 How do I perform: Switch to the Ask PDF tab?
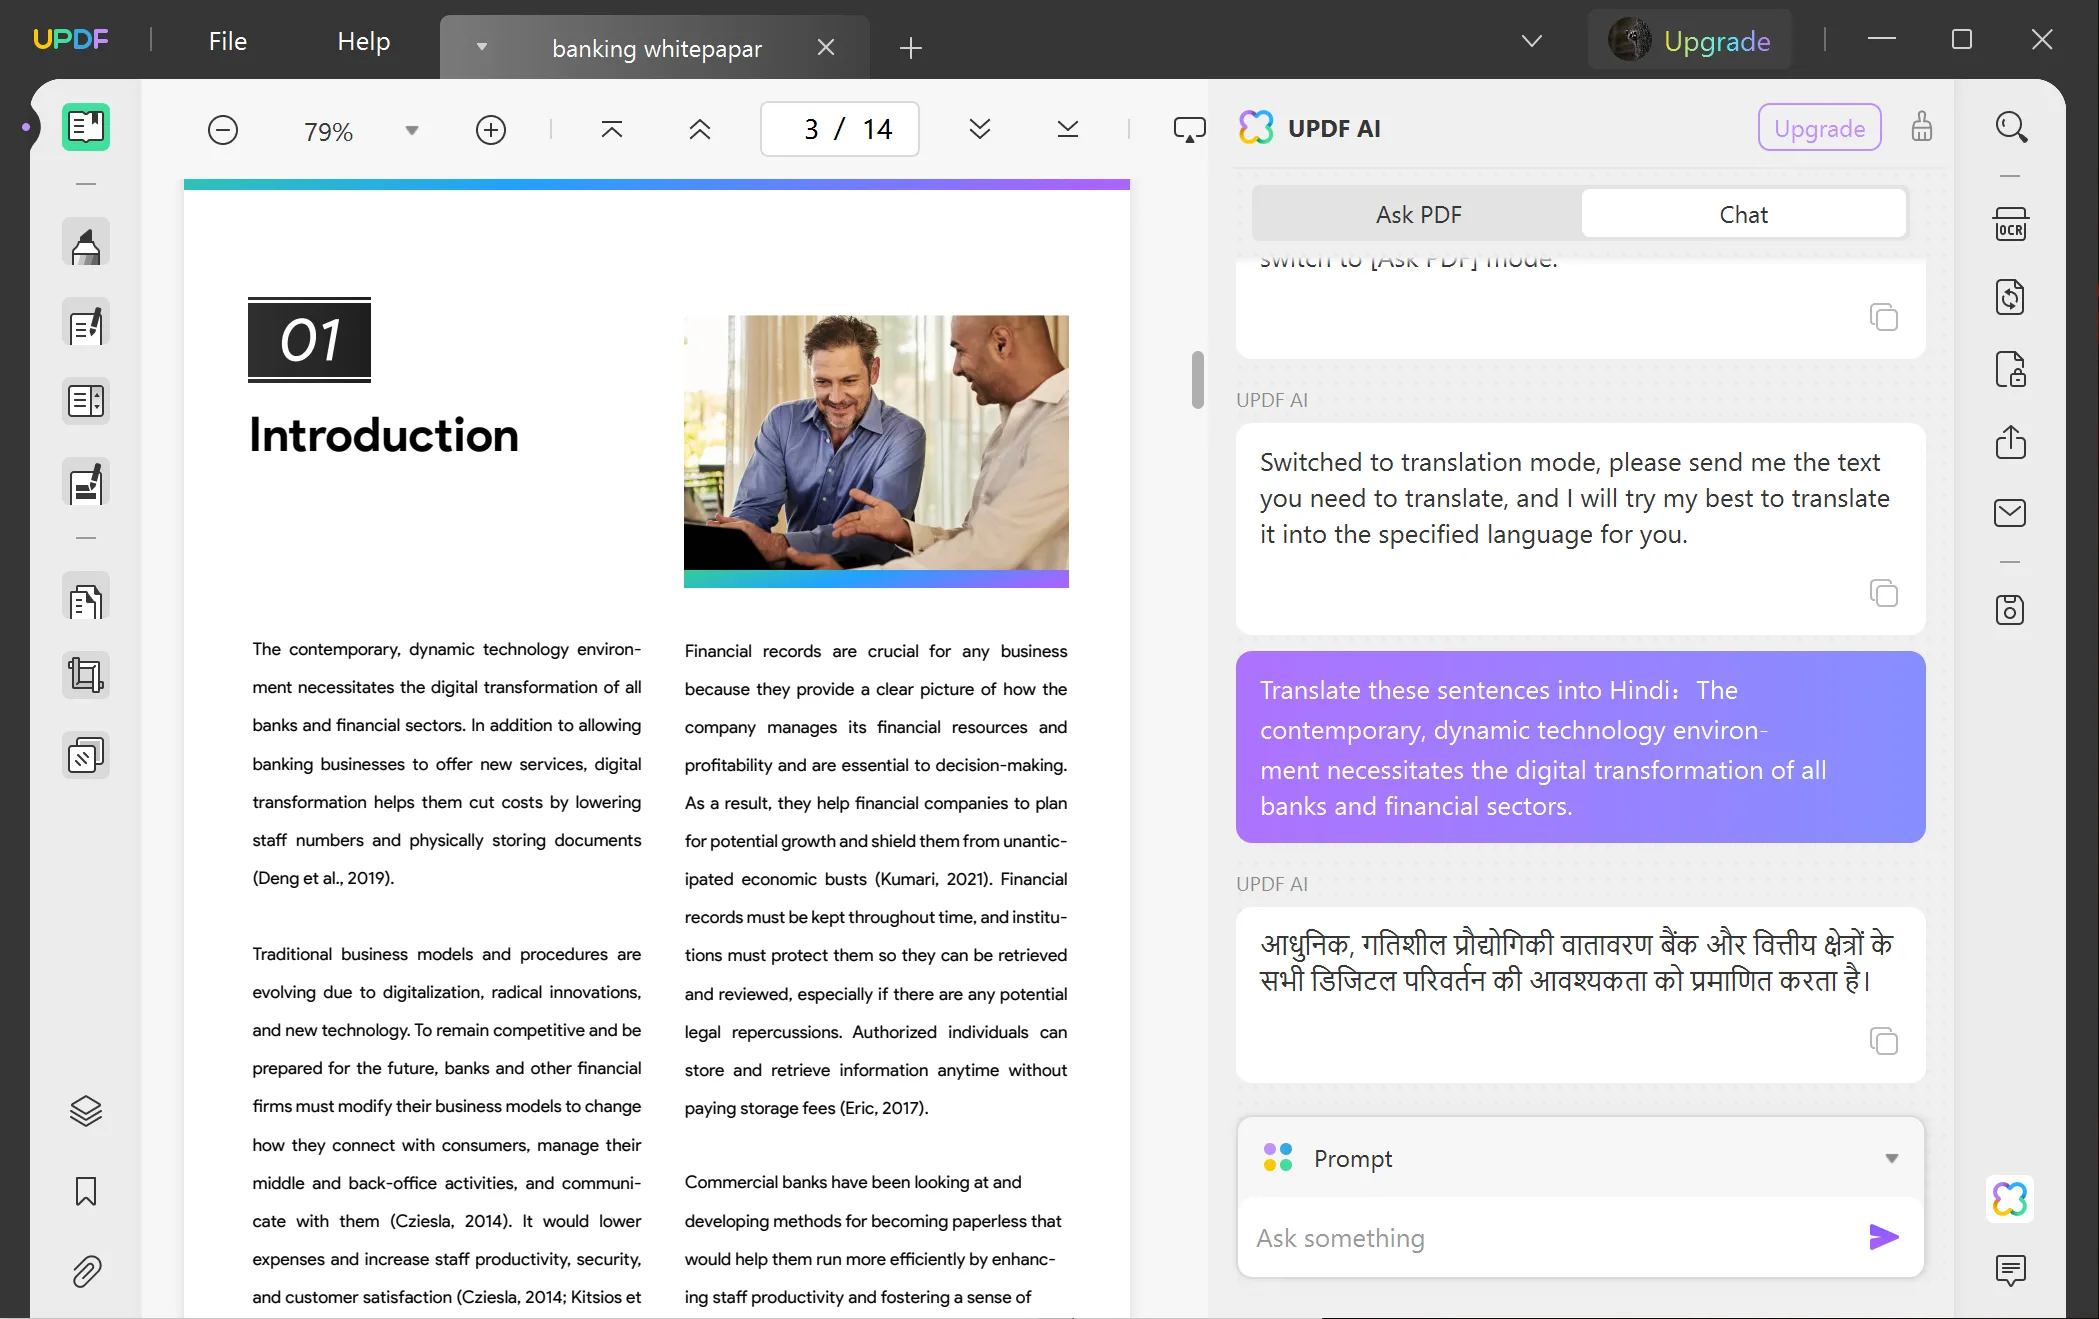[1419, 213]
